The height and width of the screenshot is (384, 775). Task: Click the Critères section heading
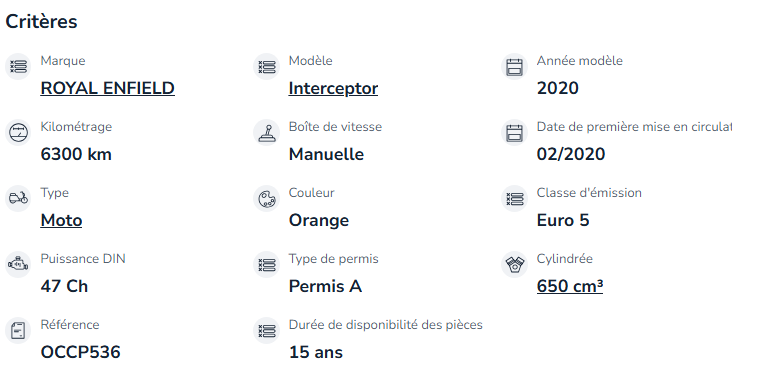point(42,22)
